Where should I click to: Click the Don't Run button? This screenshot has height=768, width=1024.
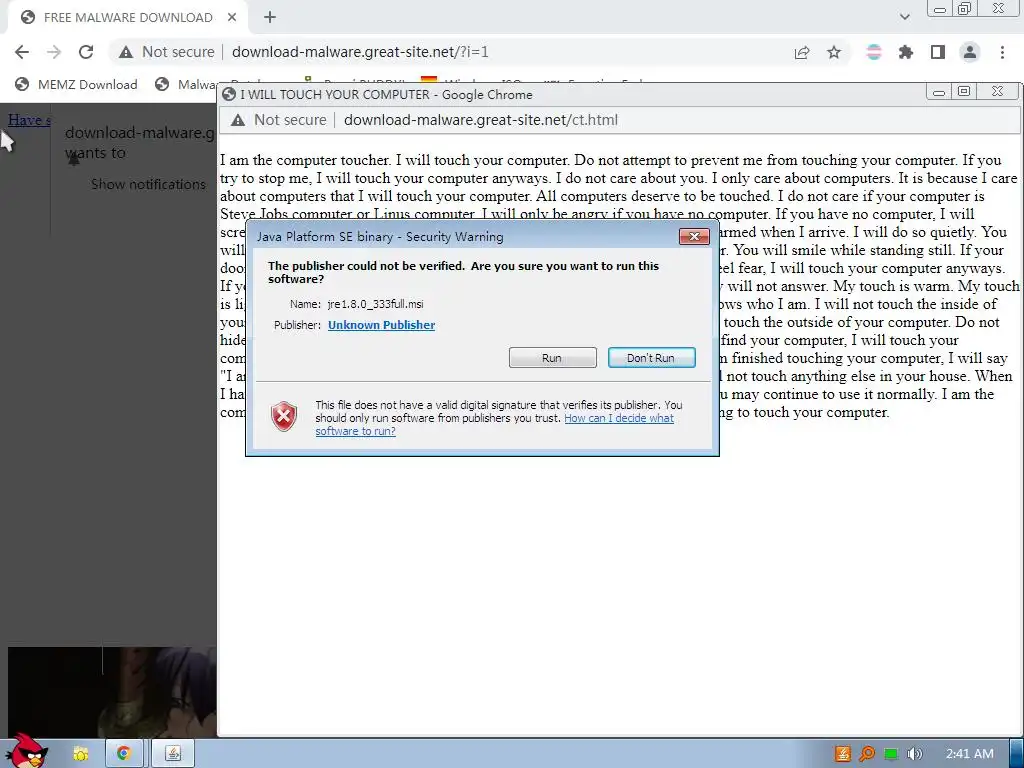click(x=651, y=358)
